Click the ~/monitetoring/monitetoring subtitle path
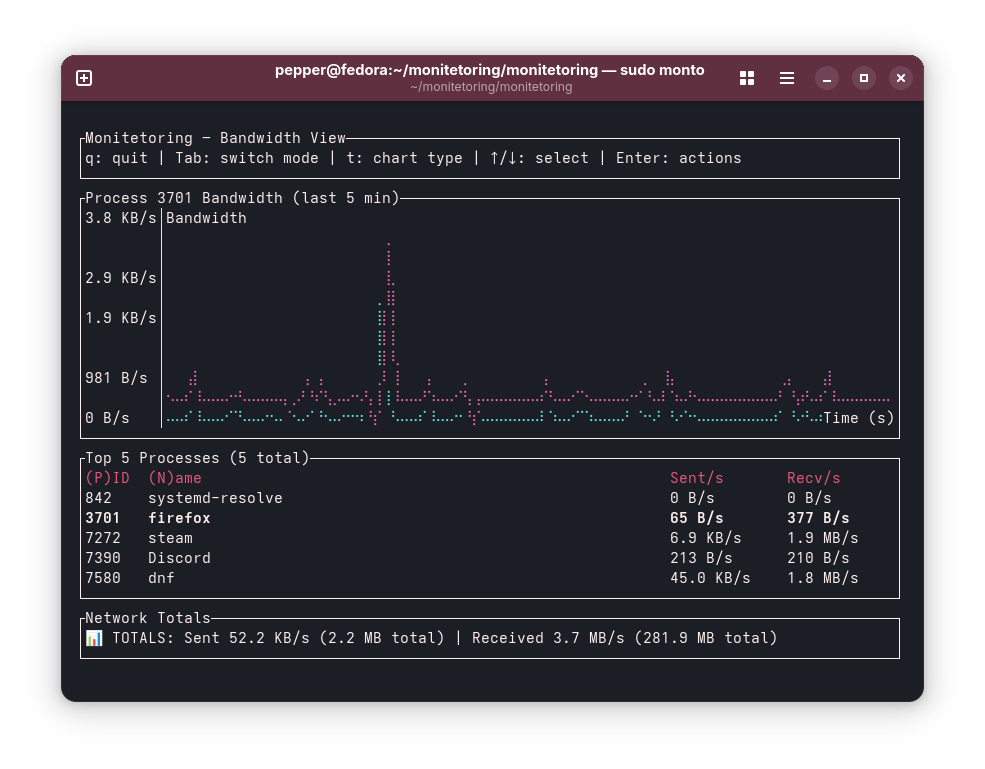This screenshot has width=985, height=769. click(491, 87)
